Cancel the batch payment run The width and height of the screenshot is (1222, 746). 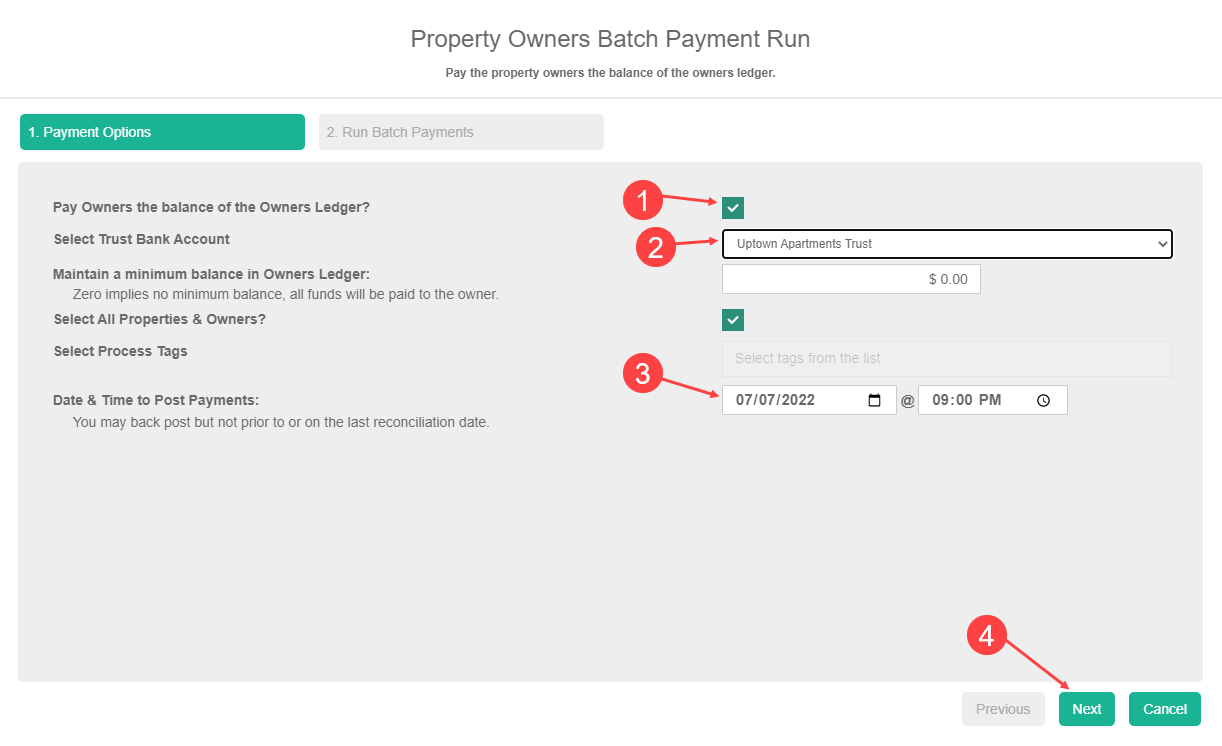tap(1164, 709)
